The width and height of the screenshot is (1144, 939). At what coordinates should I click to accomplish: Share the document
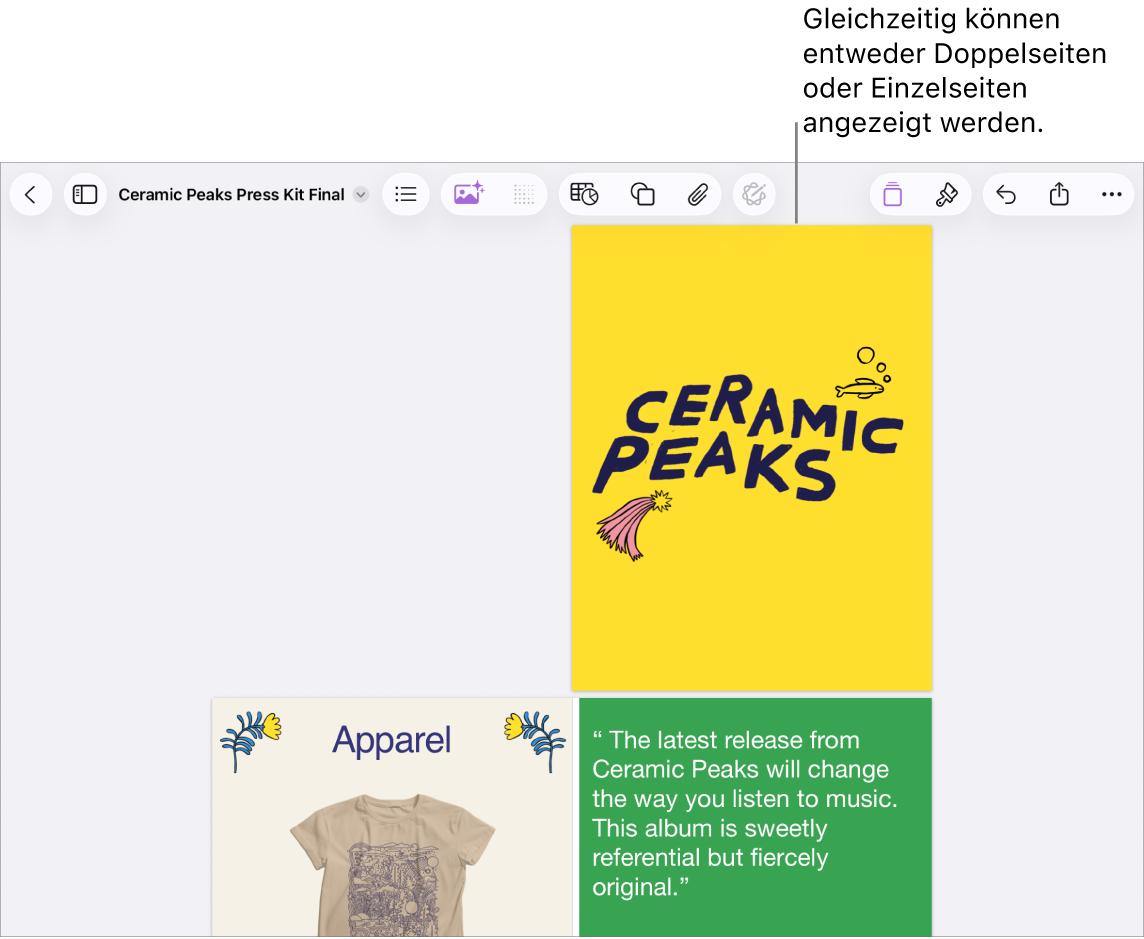click(x=1059, y=194)
